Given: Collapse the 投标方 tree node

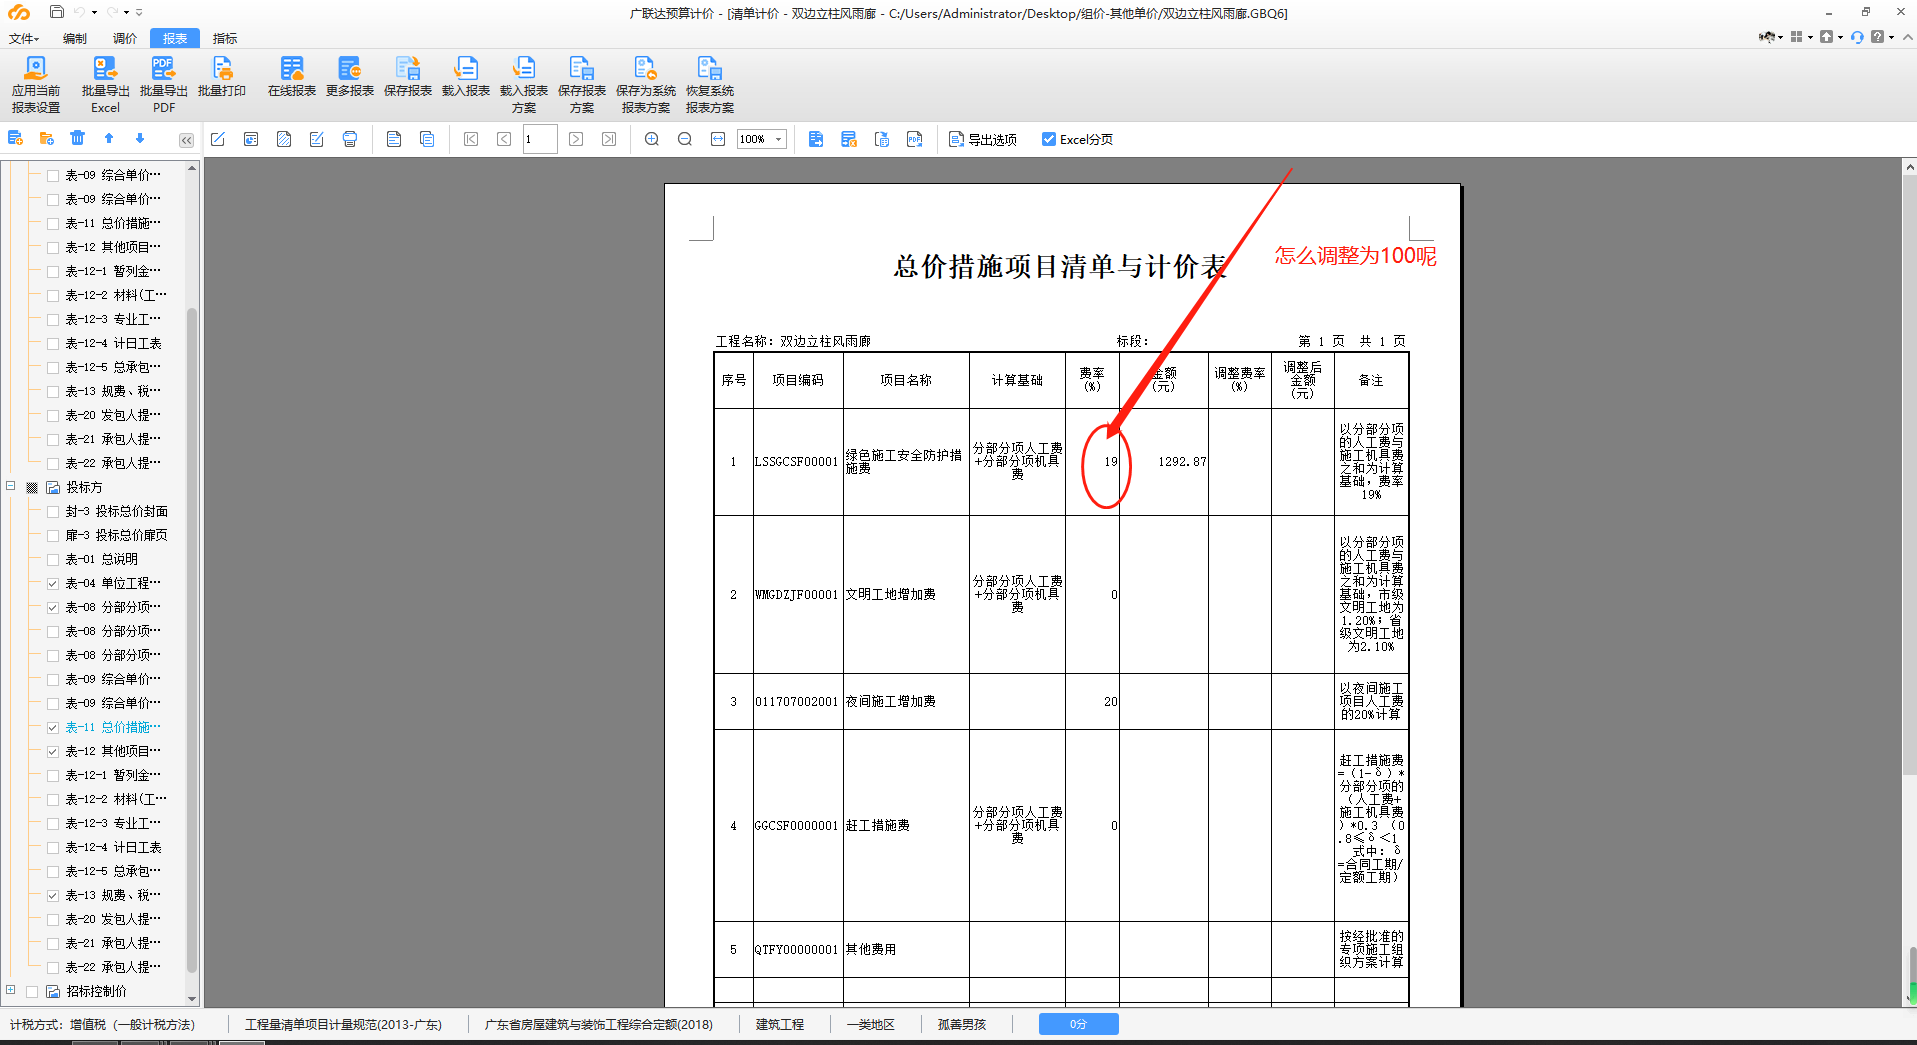Looking at the screenshot, I should pyautogui.click(x=11, y=486).
